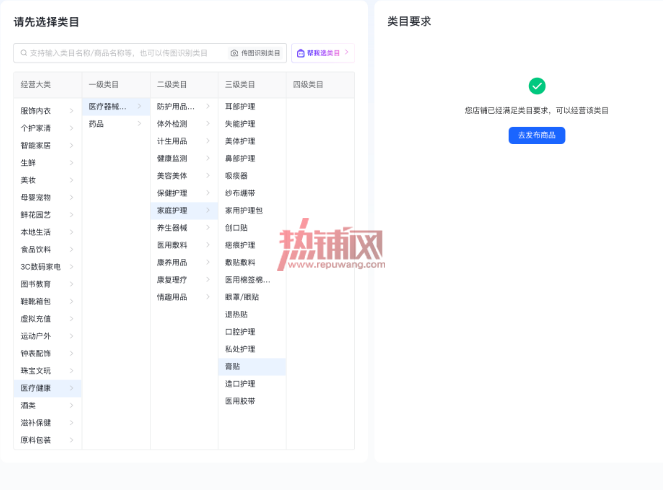Select 鞋靴箱包 category
Screen dimensions: 663x490
point(47,301)
